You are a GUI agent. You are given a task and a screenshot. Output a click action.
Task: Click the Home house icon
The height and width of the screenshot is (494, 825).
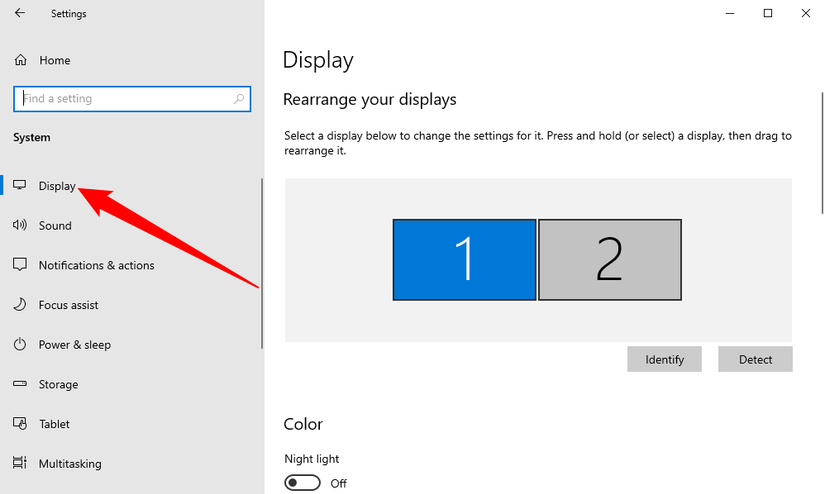(x=21, y=60)
